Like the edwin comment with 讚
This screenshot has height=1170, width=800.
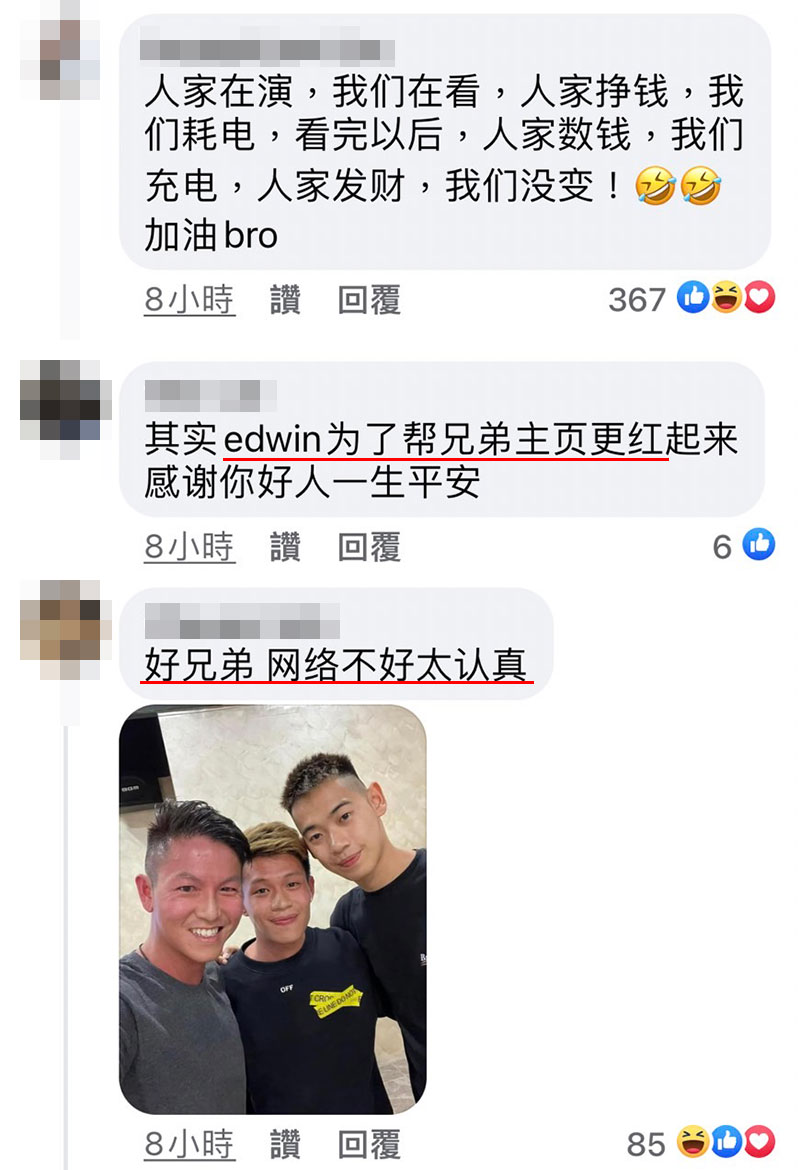pos(285,547)
